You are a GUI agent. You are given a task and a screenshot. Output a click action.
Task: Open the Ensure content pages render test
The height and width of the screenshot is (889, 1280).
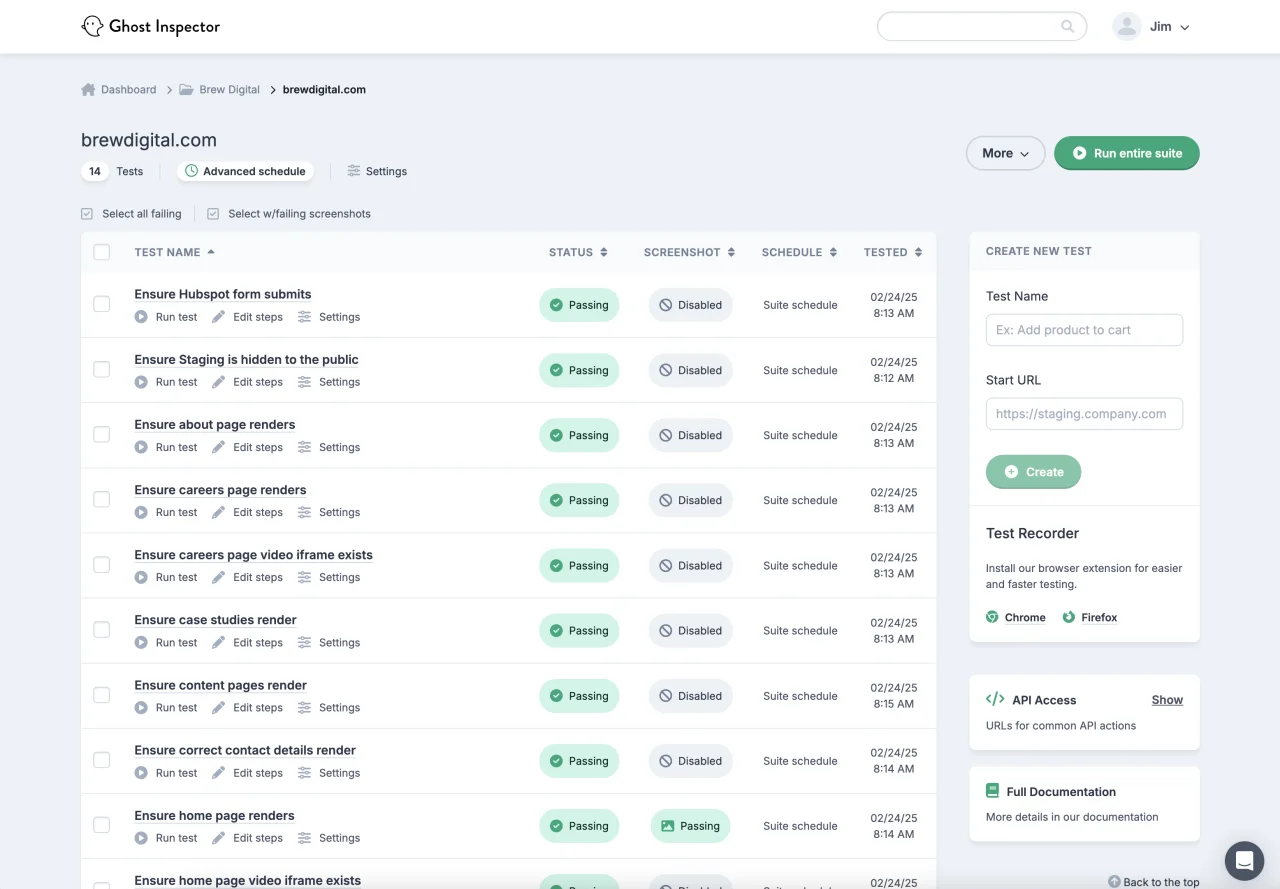[220, 685]
